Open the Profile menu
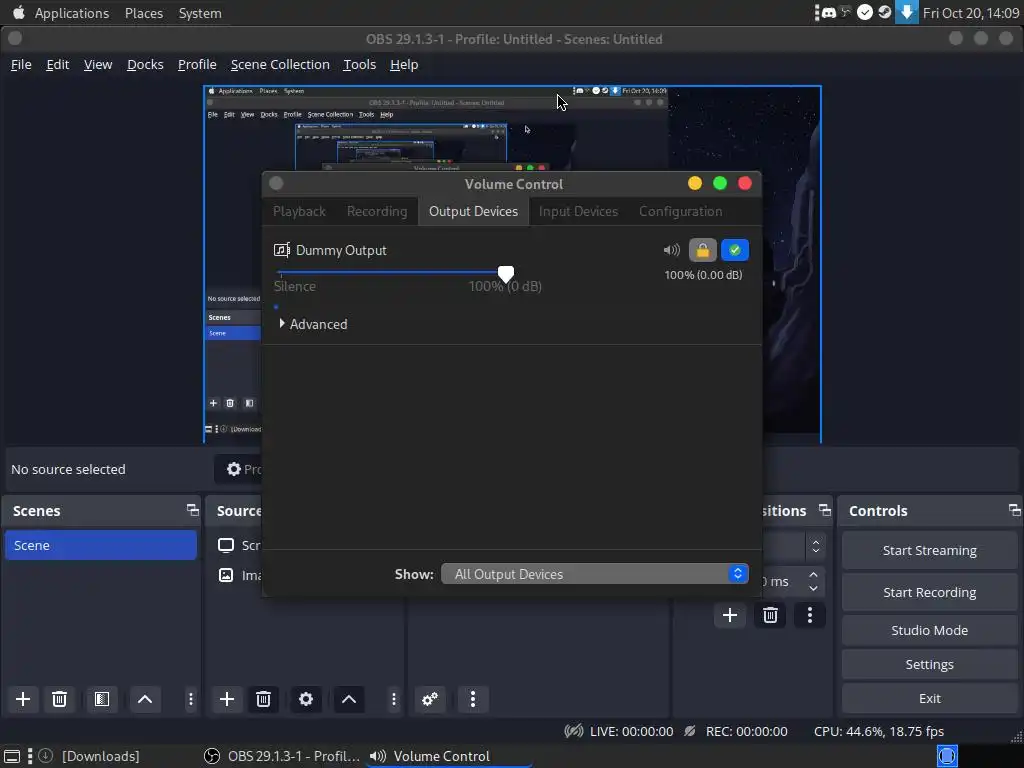The image size is (1024, 768). [x=197, y=65]
